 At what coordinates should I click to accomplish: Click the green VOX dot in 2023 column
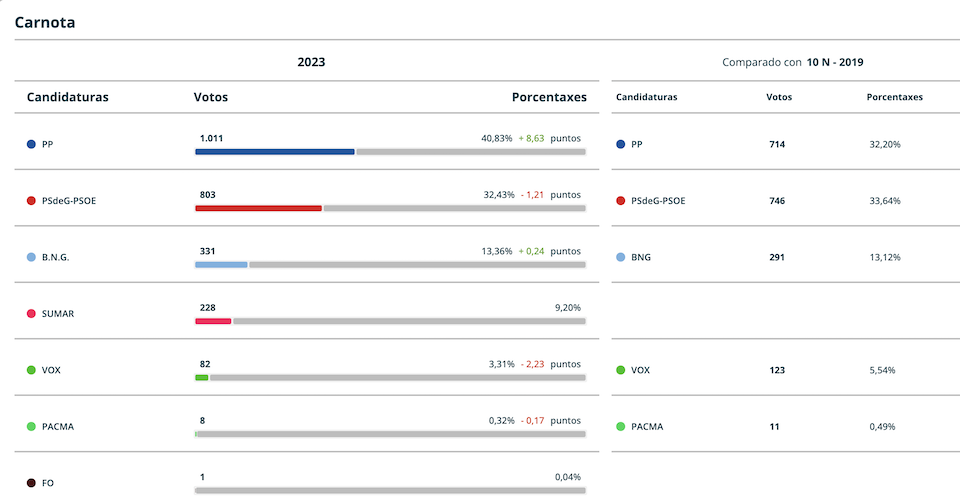click(31, 370)
